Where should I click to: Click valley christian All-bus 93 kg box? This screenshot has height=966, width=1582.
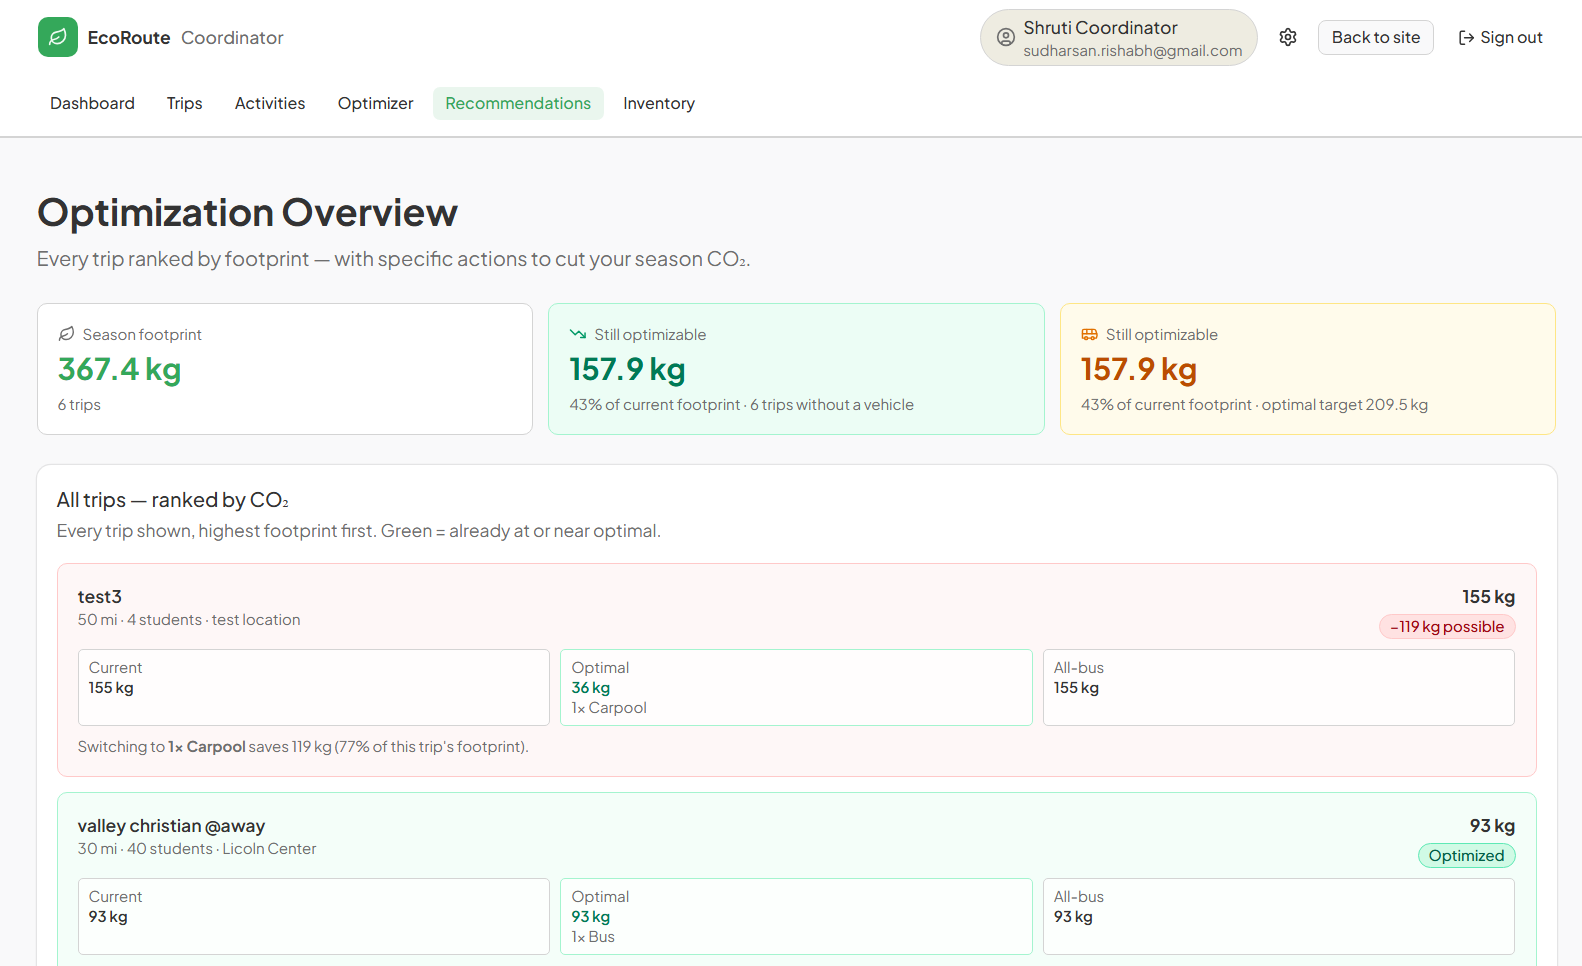coord(1278,916)
